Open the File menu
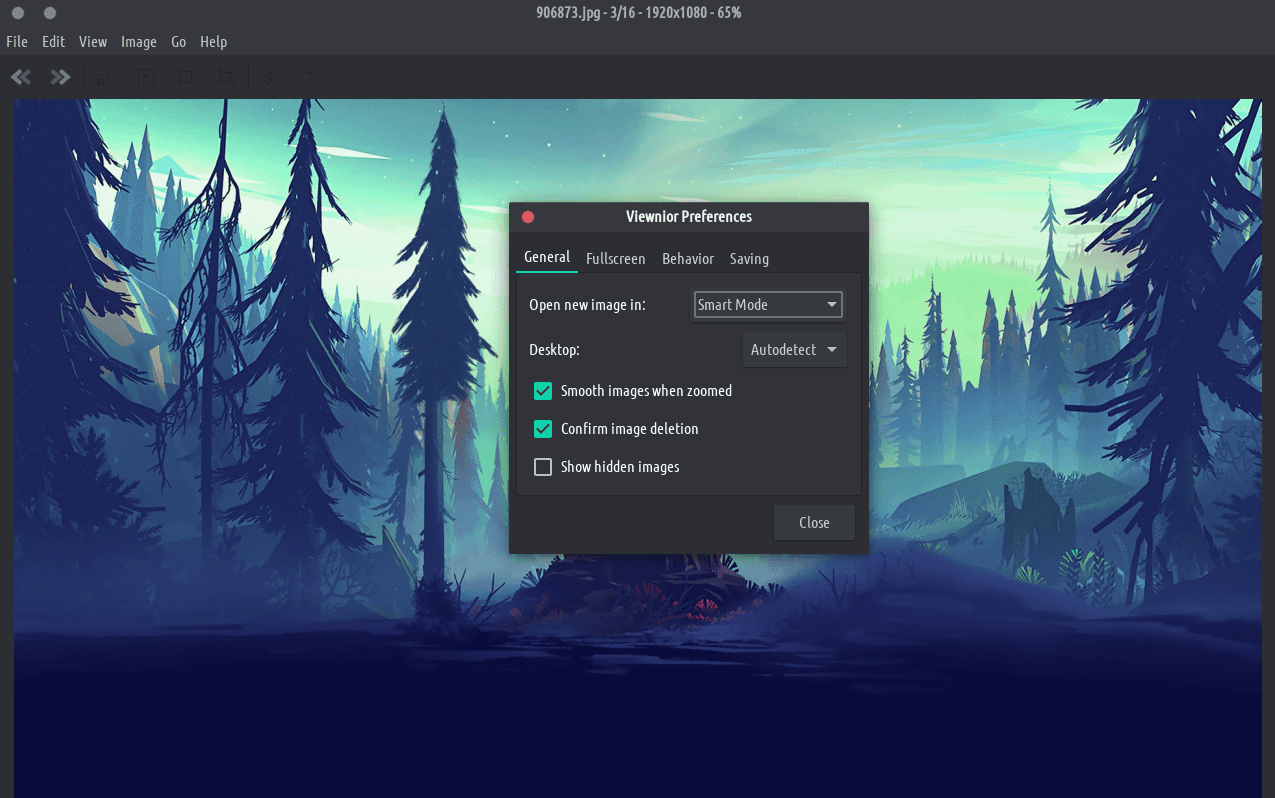 17,42
